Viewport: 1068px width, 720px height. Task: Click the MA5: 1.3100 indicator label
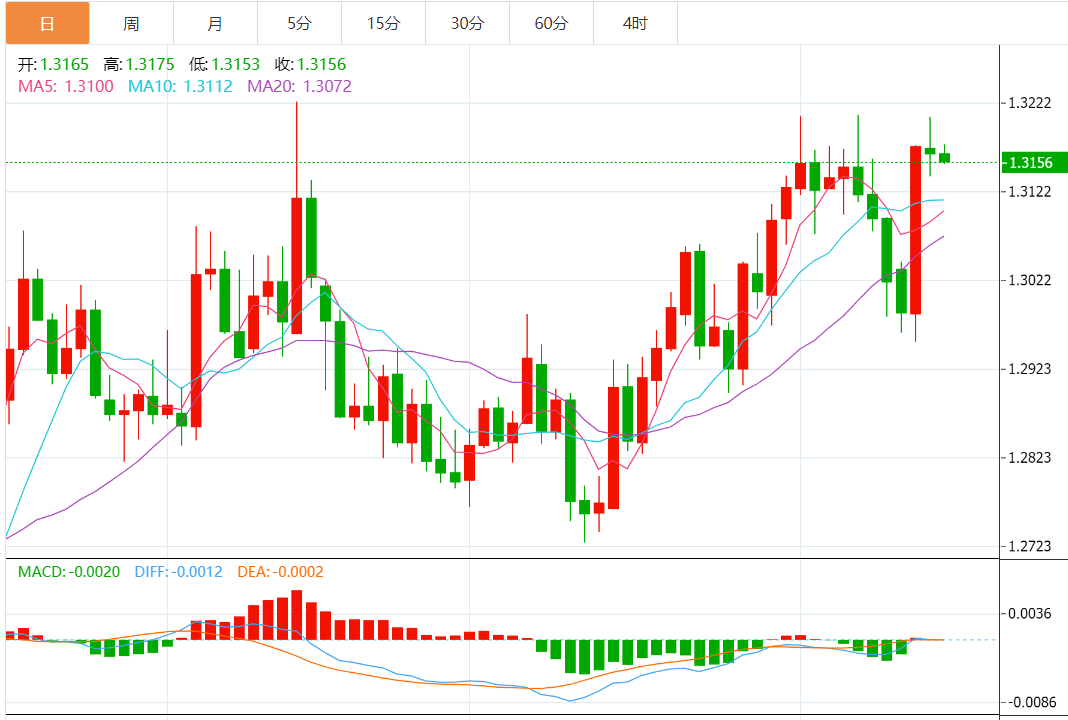tap(65, 87)
